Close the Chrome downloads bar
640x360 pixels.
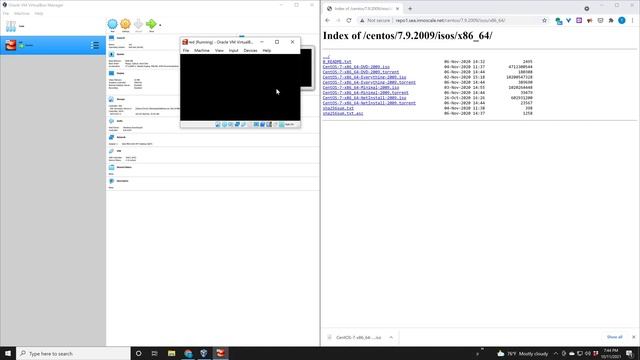(633, 337)
